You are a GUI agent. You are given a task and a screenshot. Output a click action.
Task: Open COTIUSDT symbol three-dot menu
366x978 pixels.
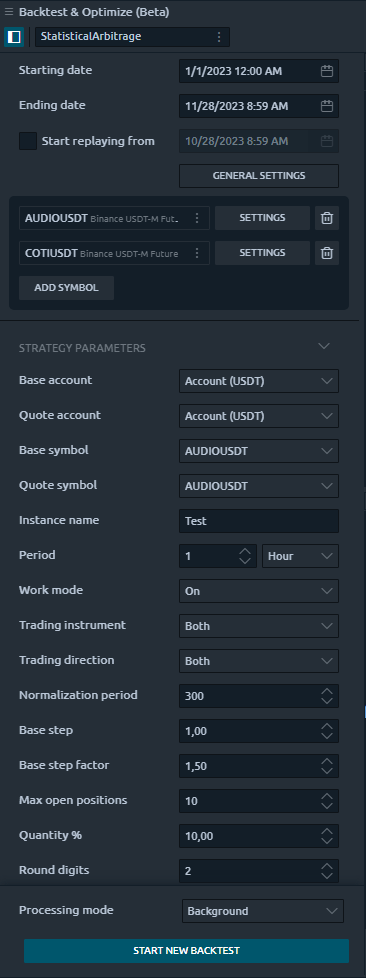(197, 253)
